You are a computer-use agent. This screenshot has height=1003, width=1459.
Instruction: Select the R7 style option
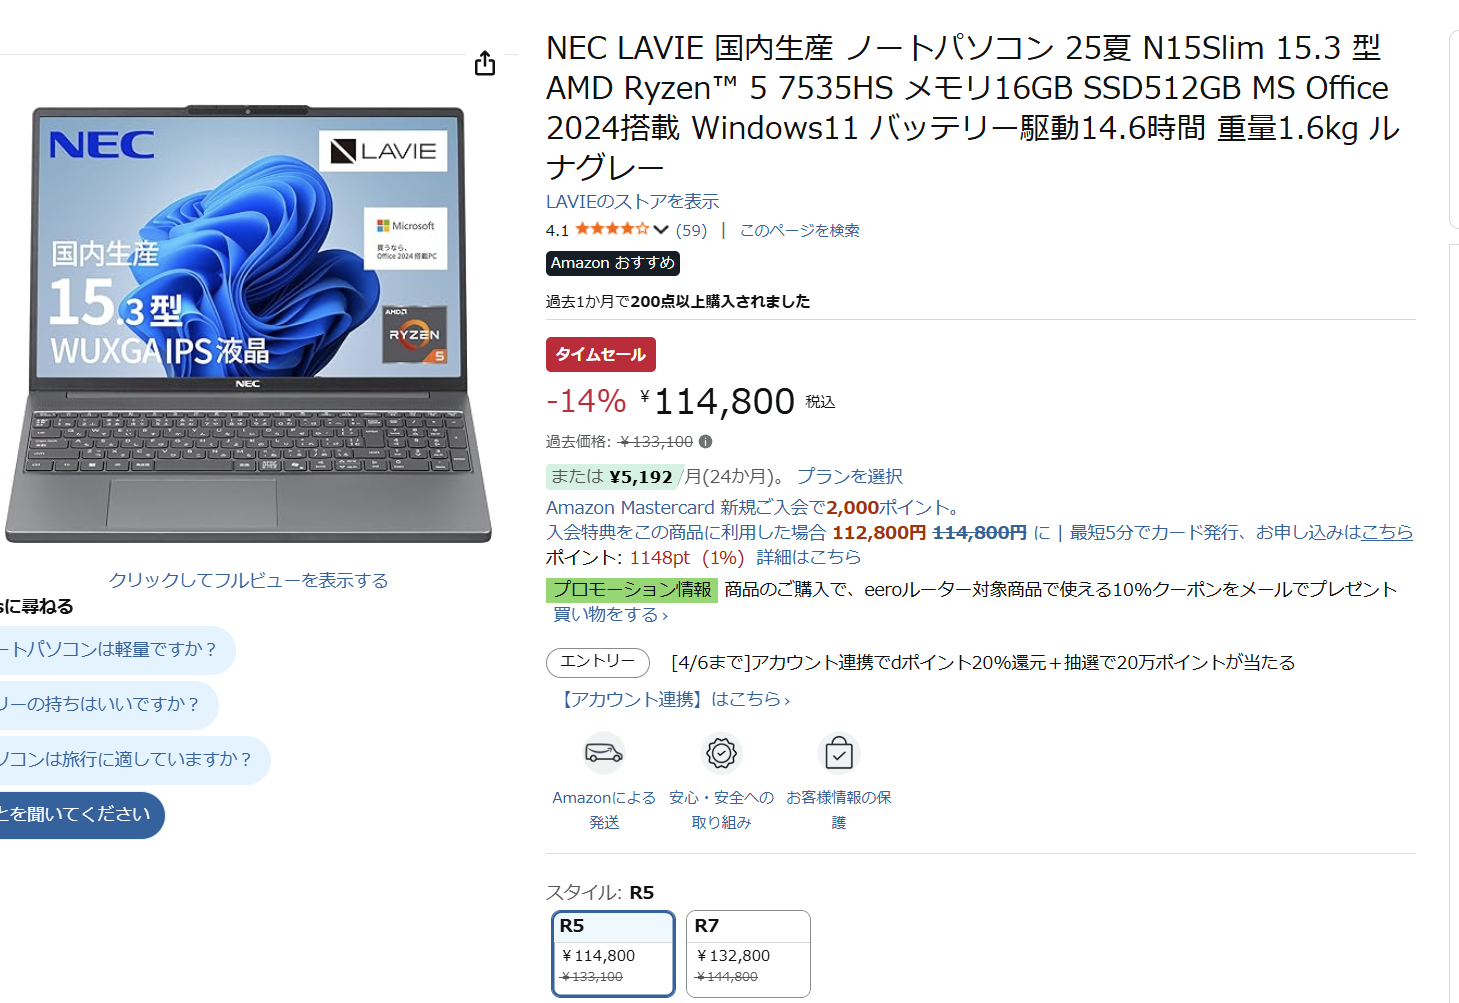pos(748,953)
